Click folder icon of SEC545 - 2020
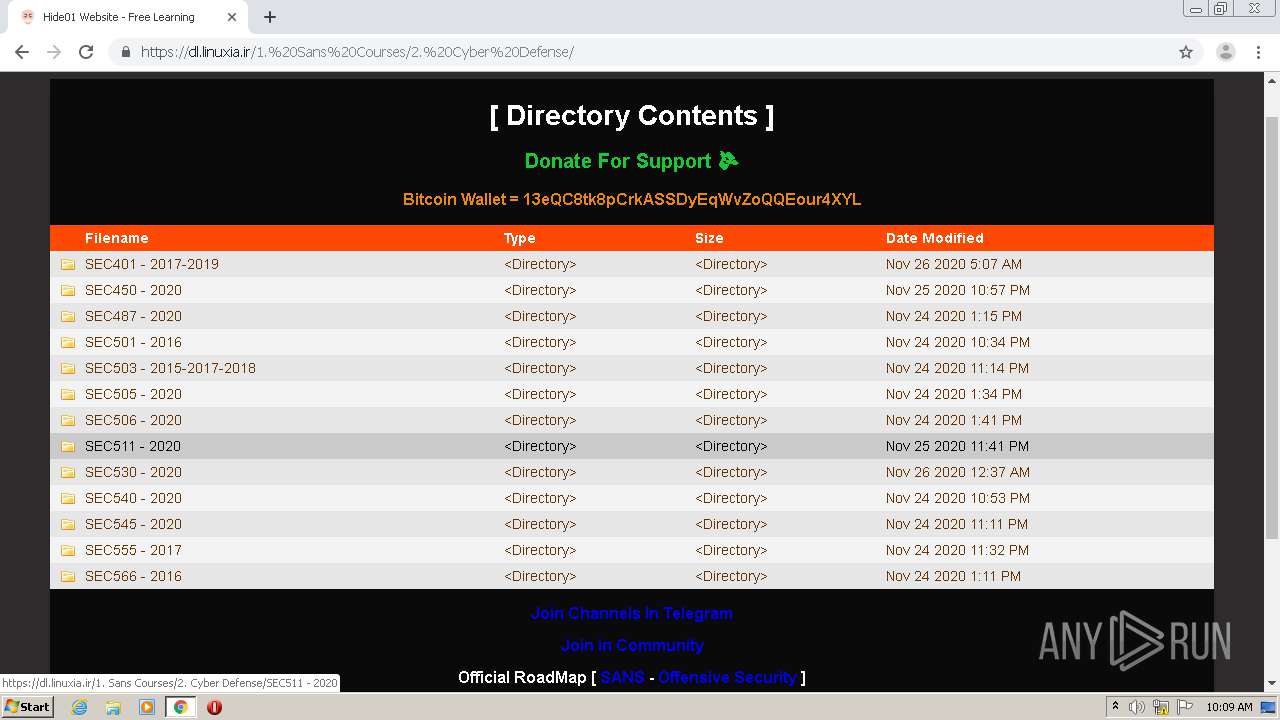The height and width of the screenshot is (720, 1280). pos(68,524)
